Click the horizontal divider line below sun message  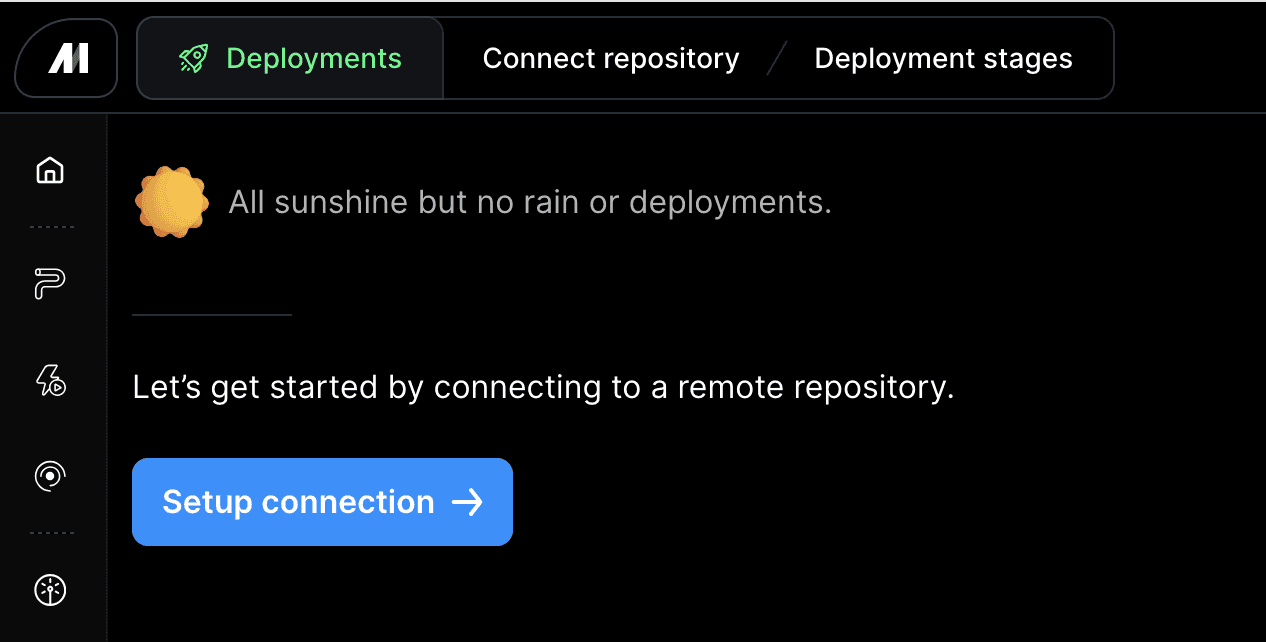click(212, 314)
